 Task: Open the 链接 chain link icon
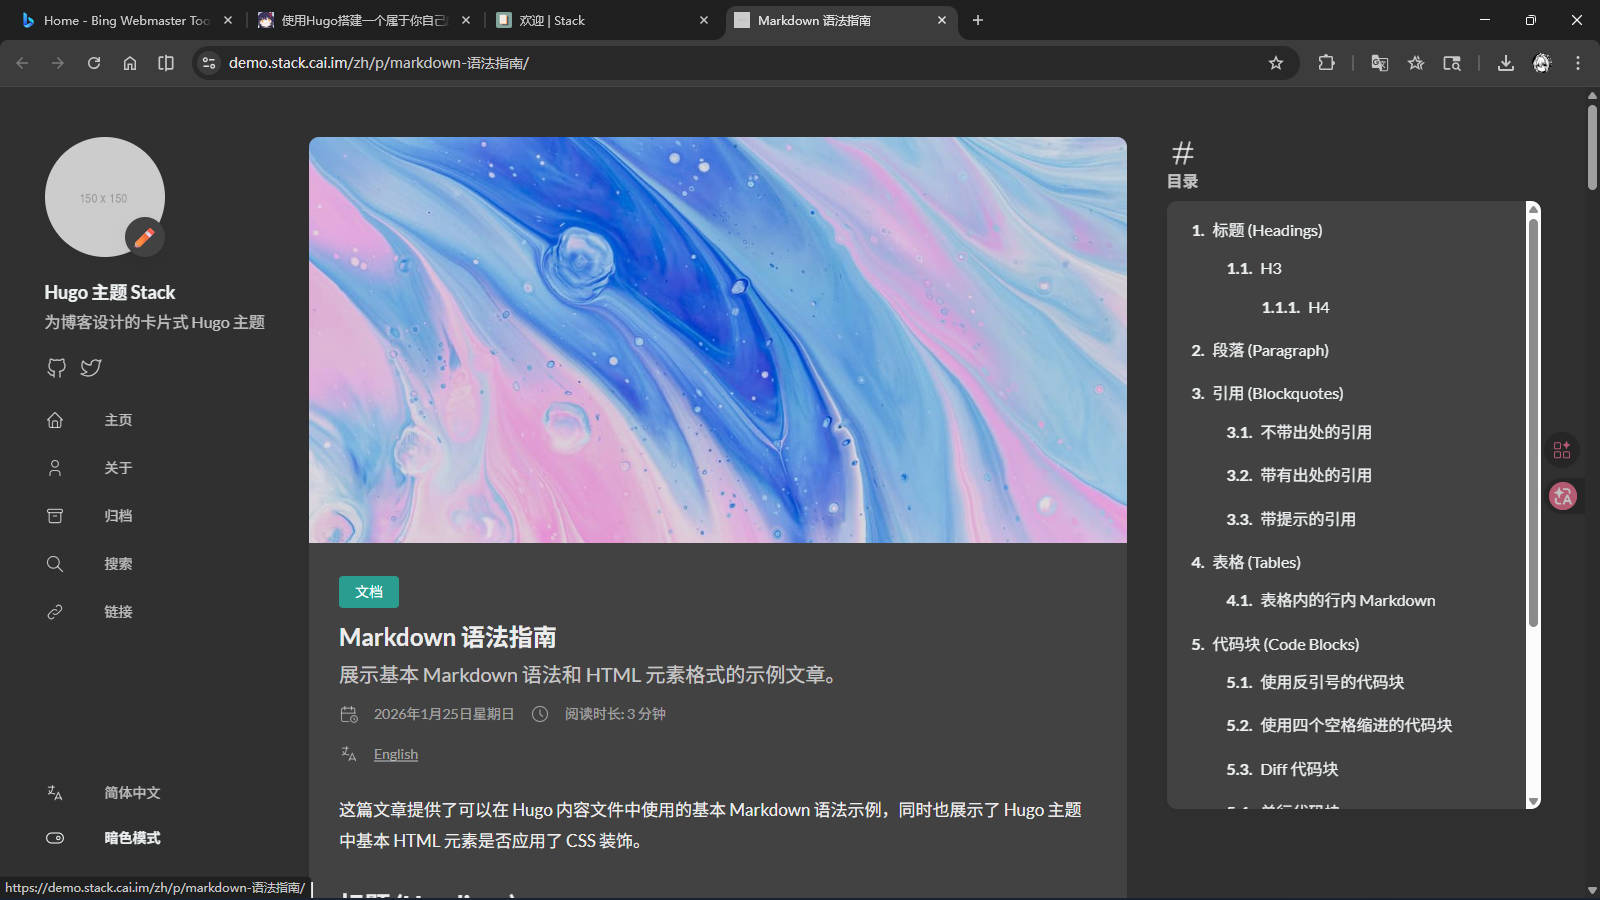[55, 612]
